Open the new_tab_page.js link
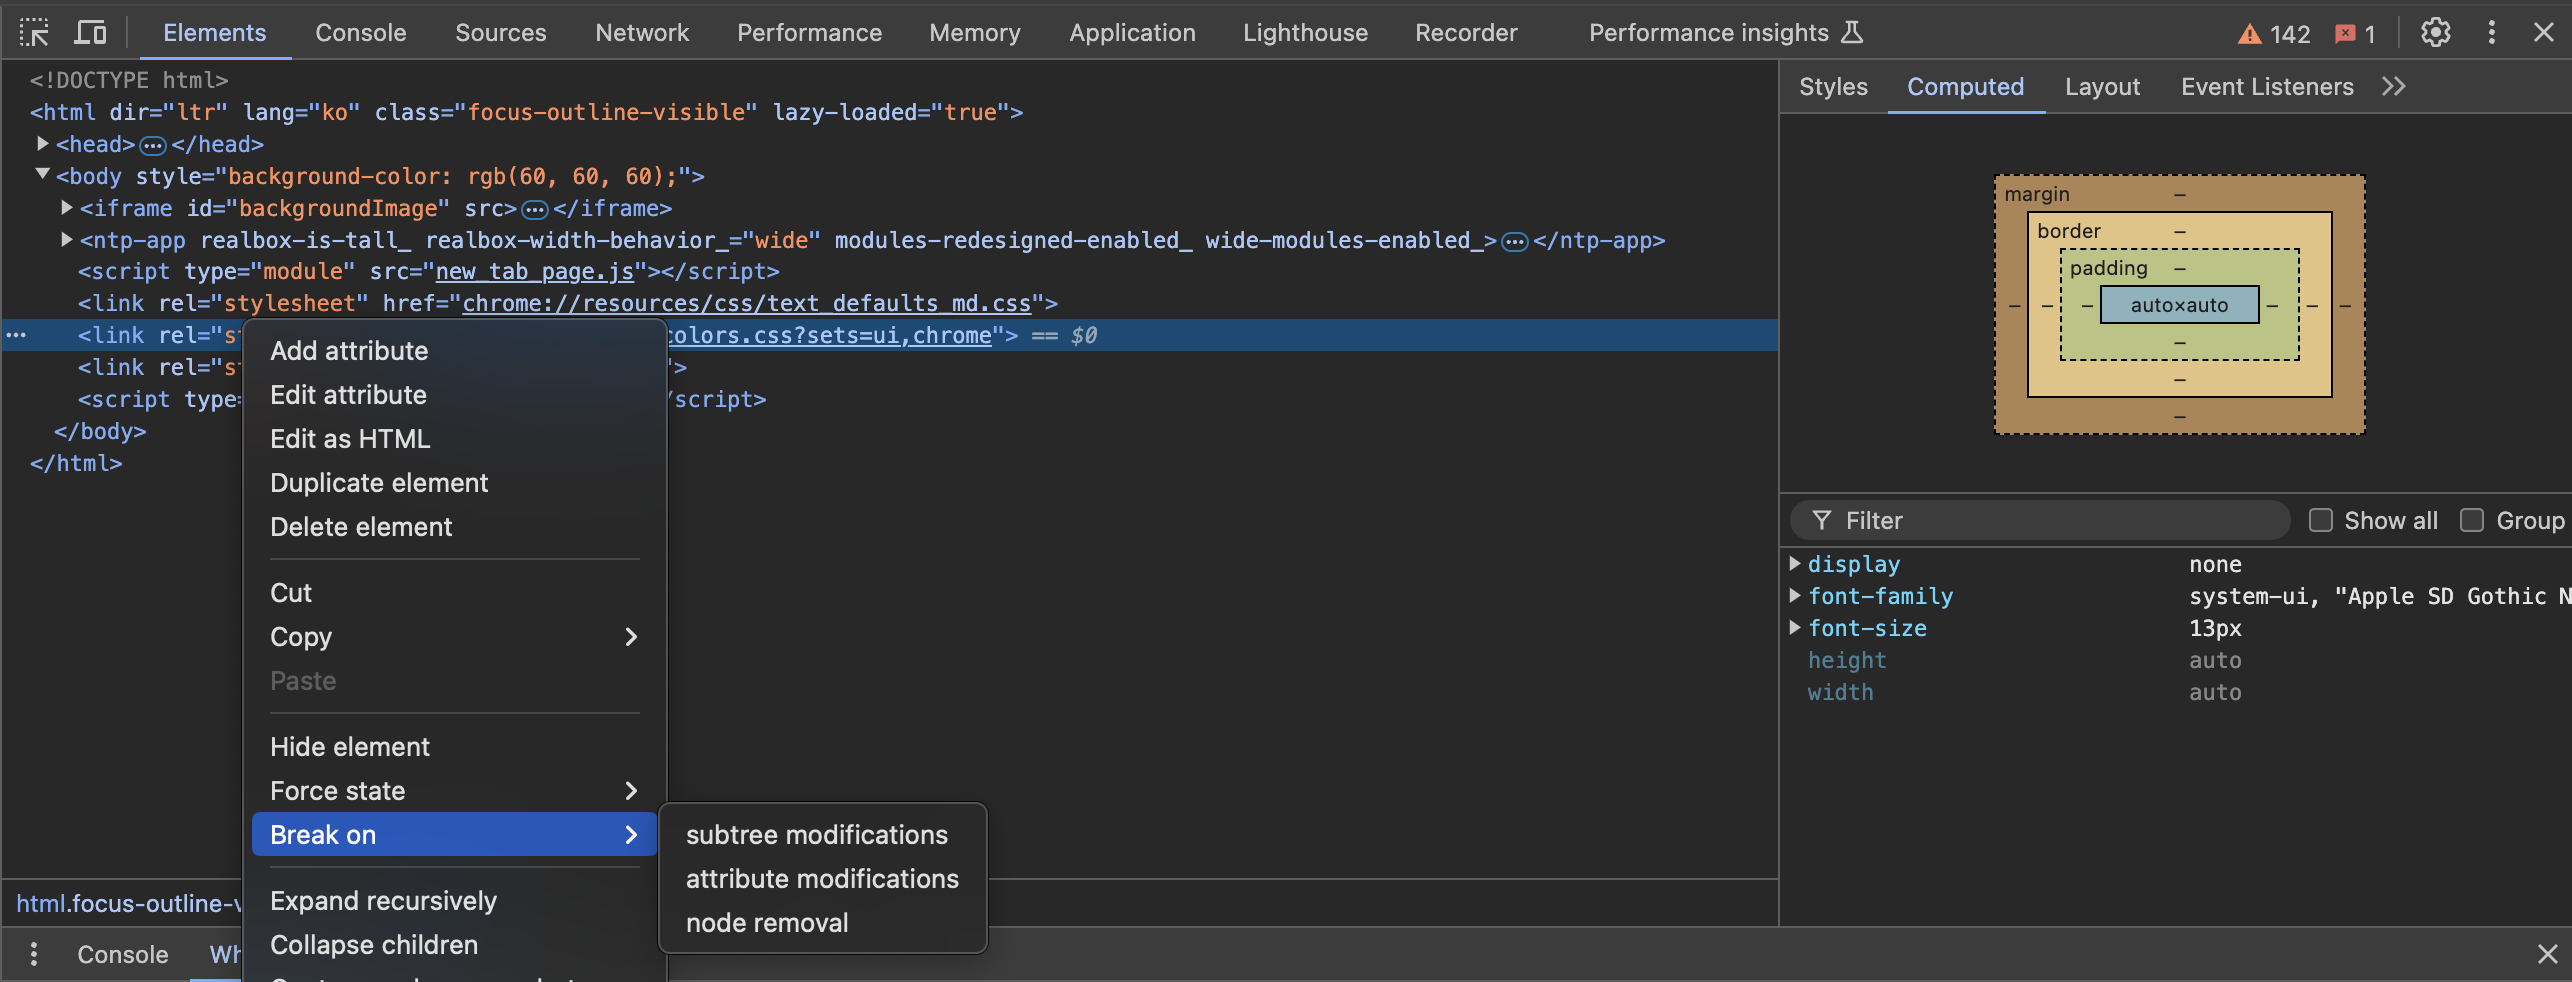Image resolution: width=2572 pixels, height=982 pixels. pos(535,272)
